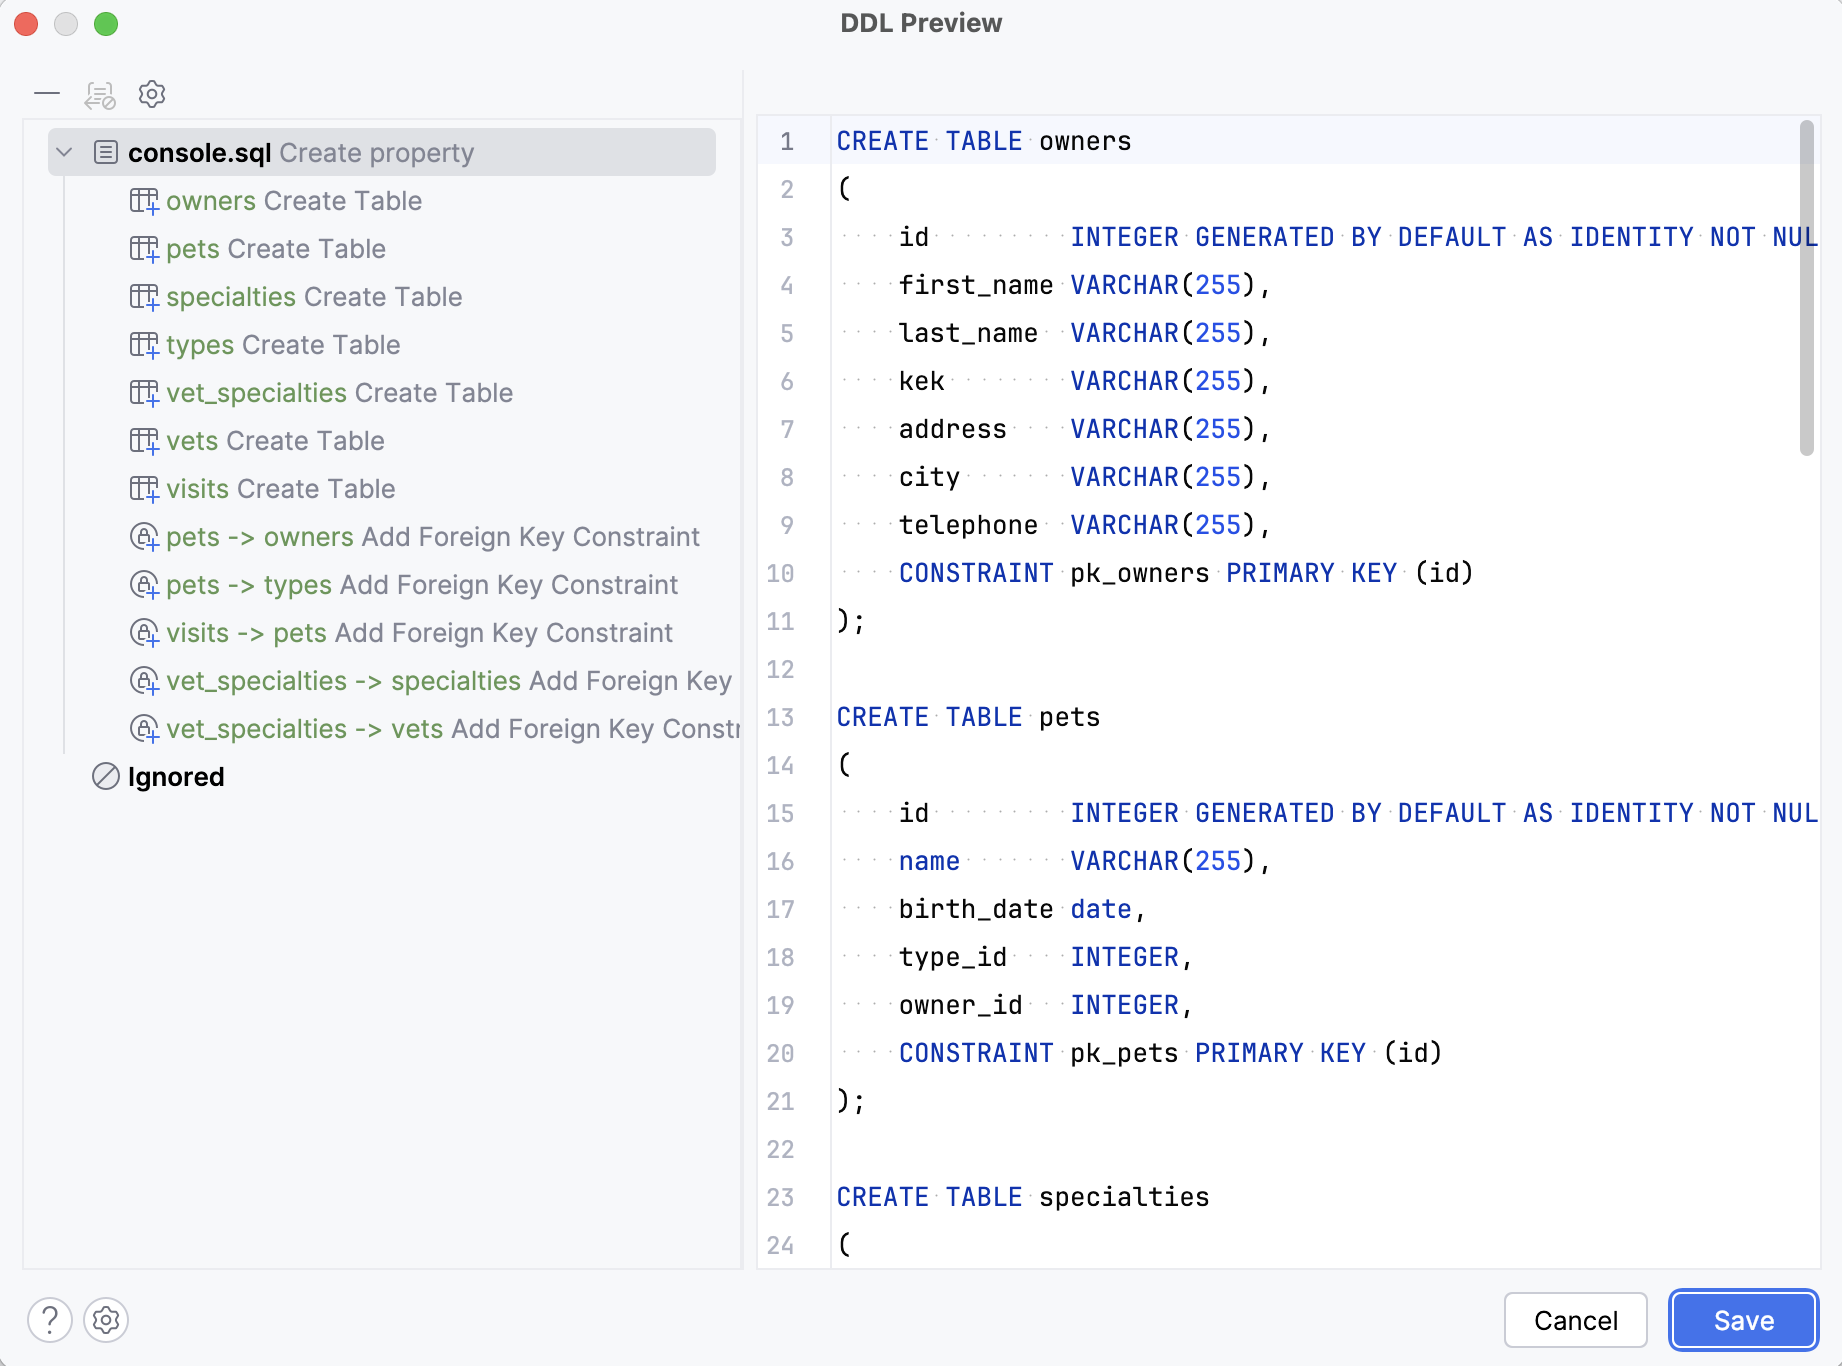This screenshot has height=1366, width=1842.
Task: Click the ignore-changes toolbar icon
Action: (x=99, y=94)
